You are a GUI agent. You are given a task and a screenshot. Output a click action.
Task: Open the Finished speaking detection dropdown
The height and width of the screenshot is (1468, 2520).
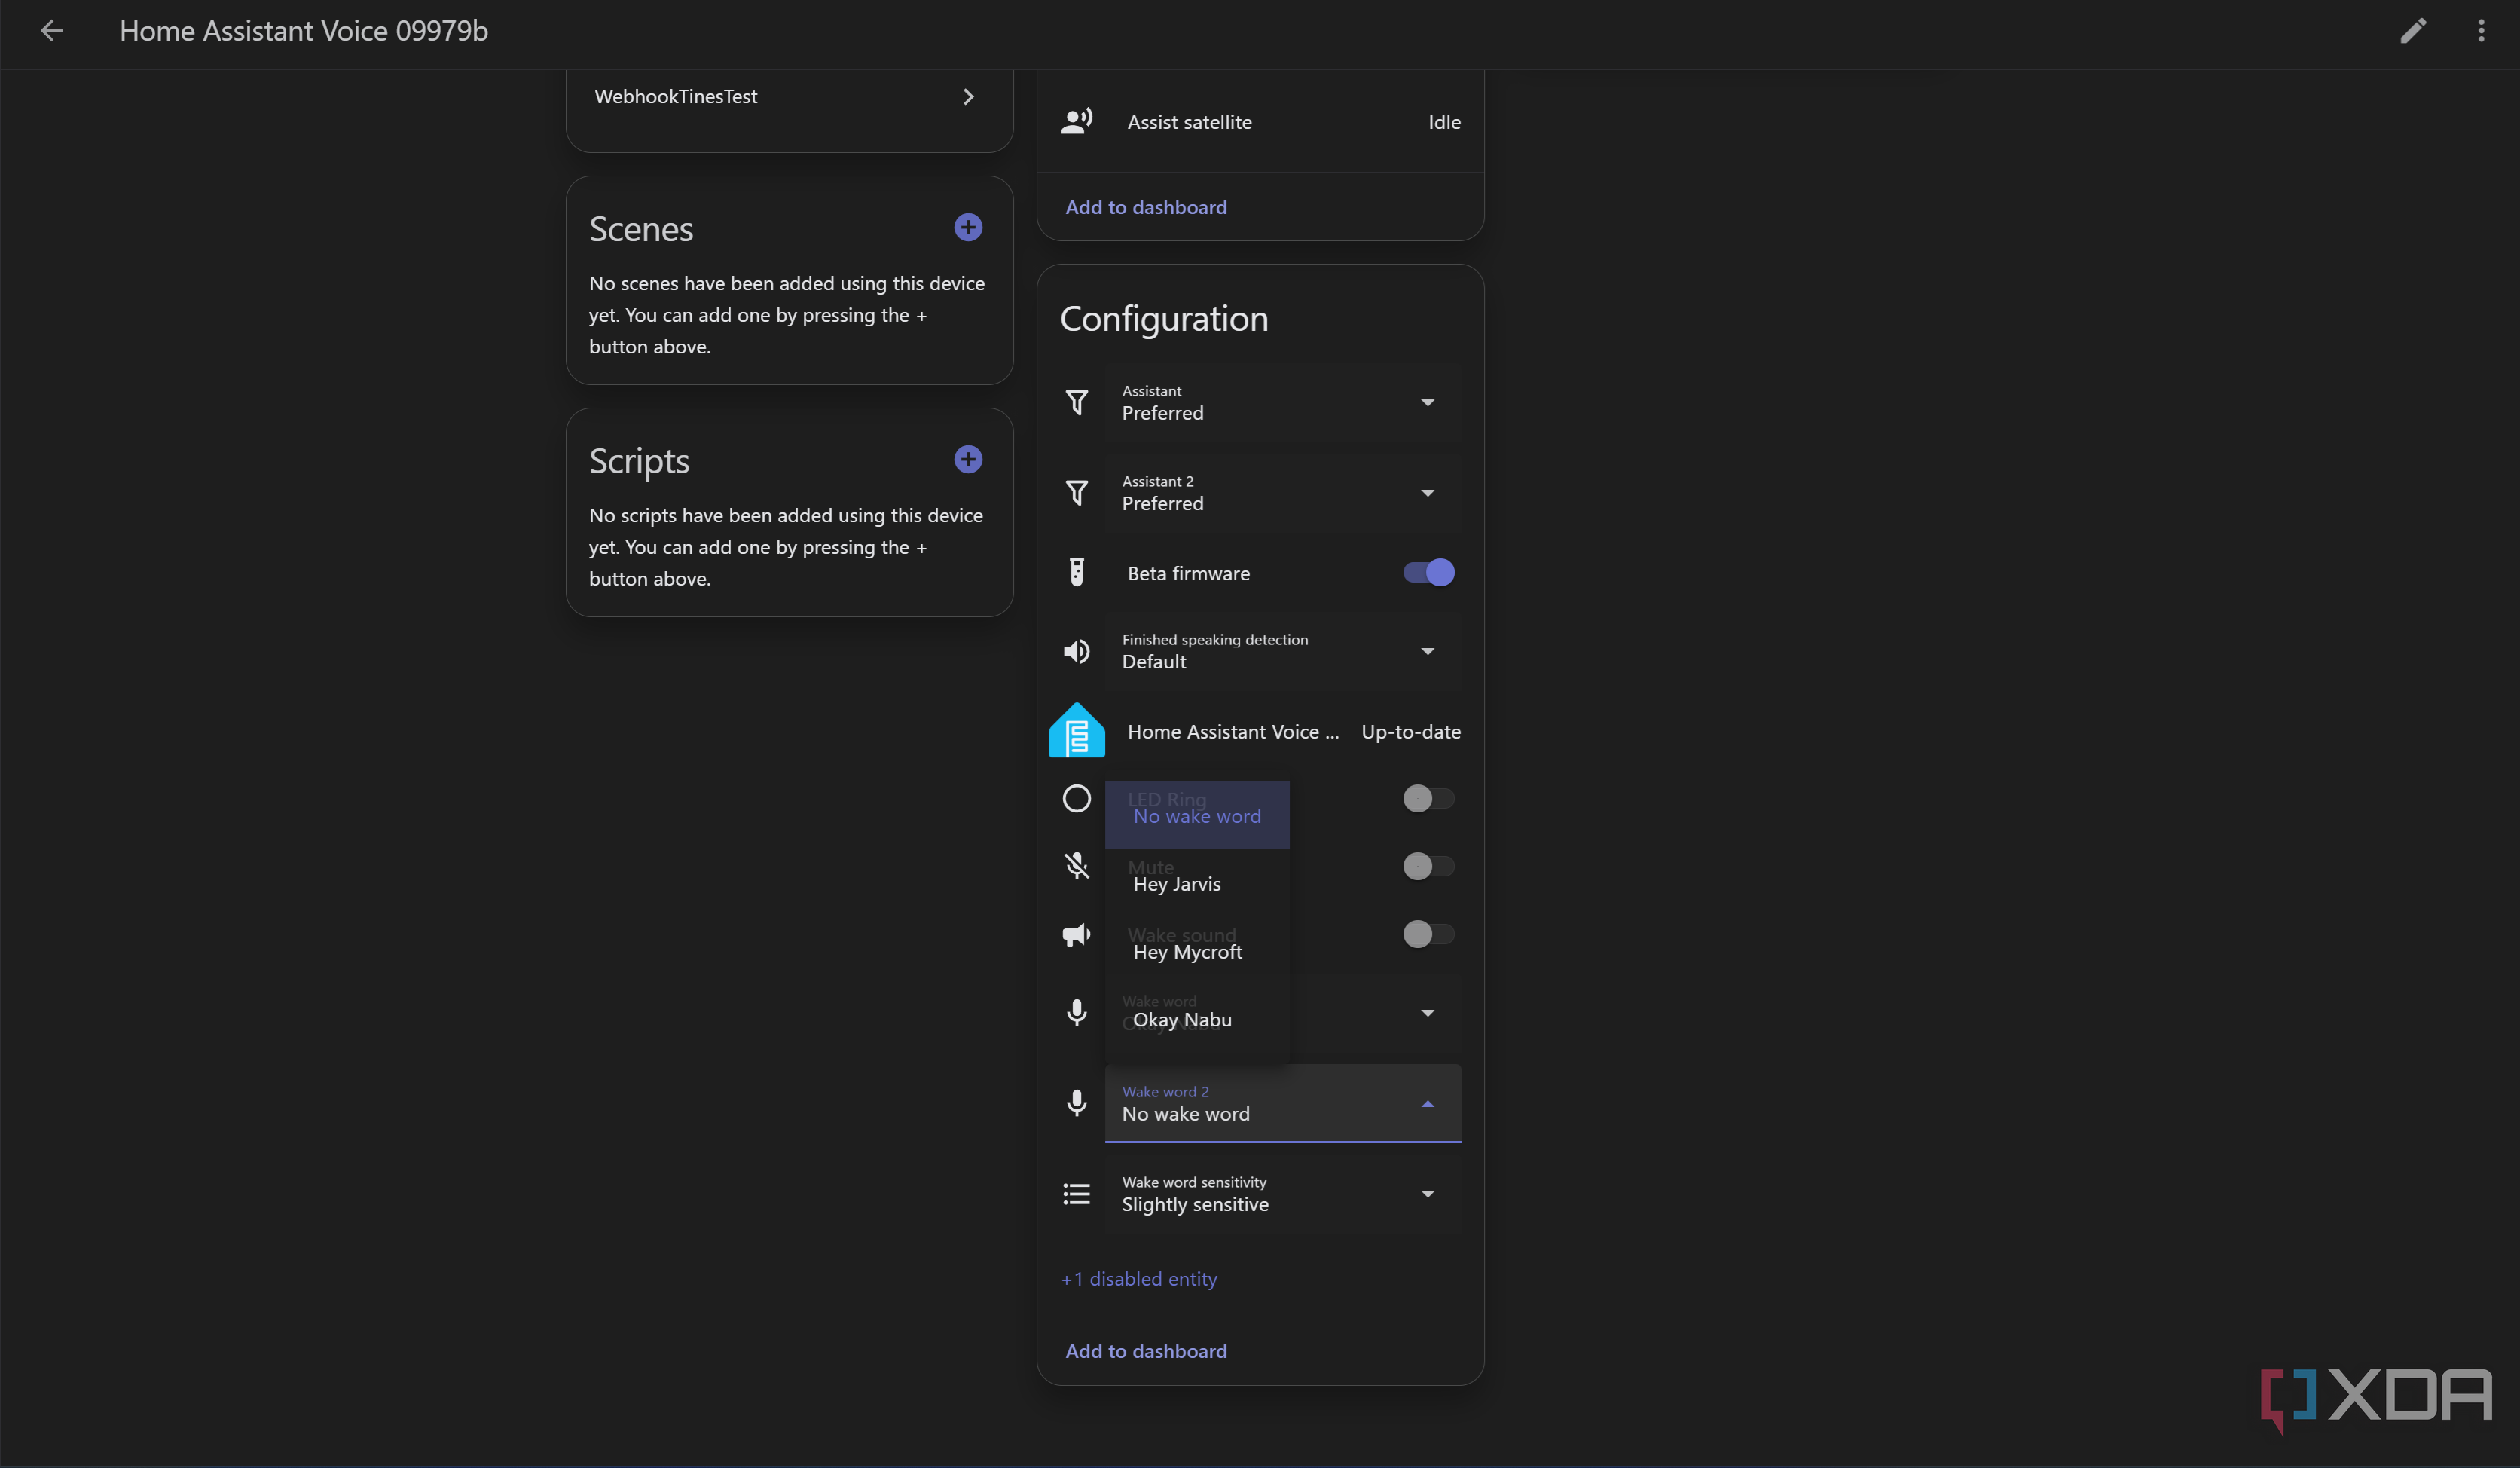tap(1283, 652)
